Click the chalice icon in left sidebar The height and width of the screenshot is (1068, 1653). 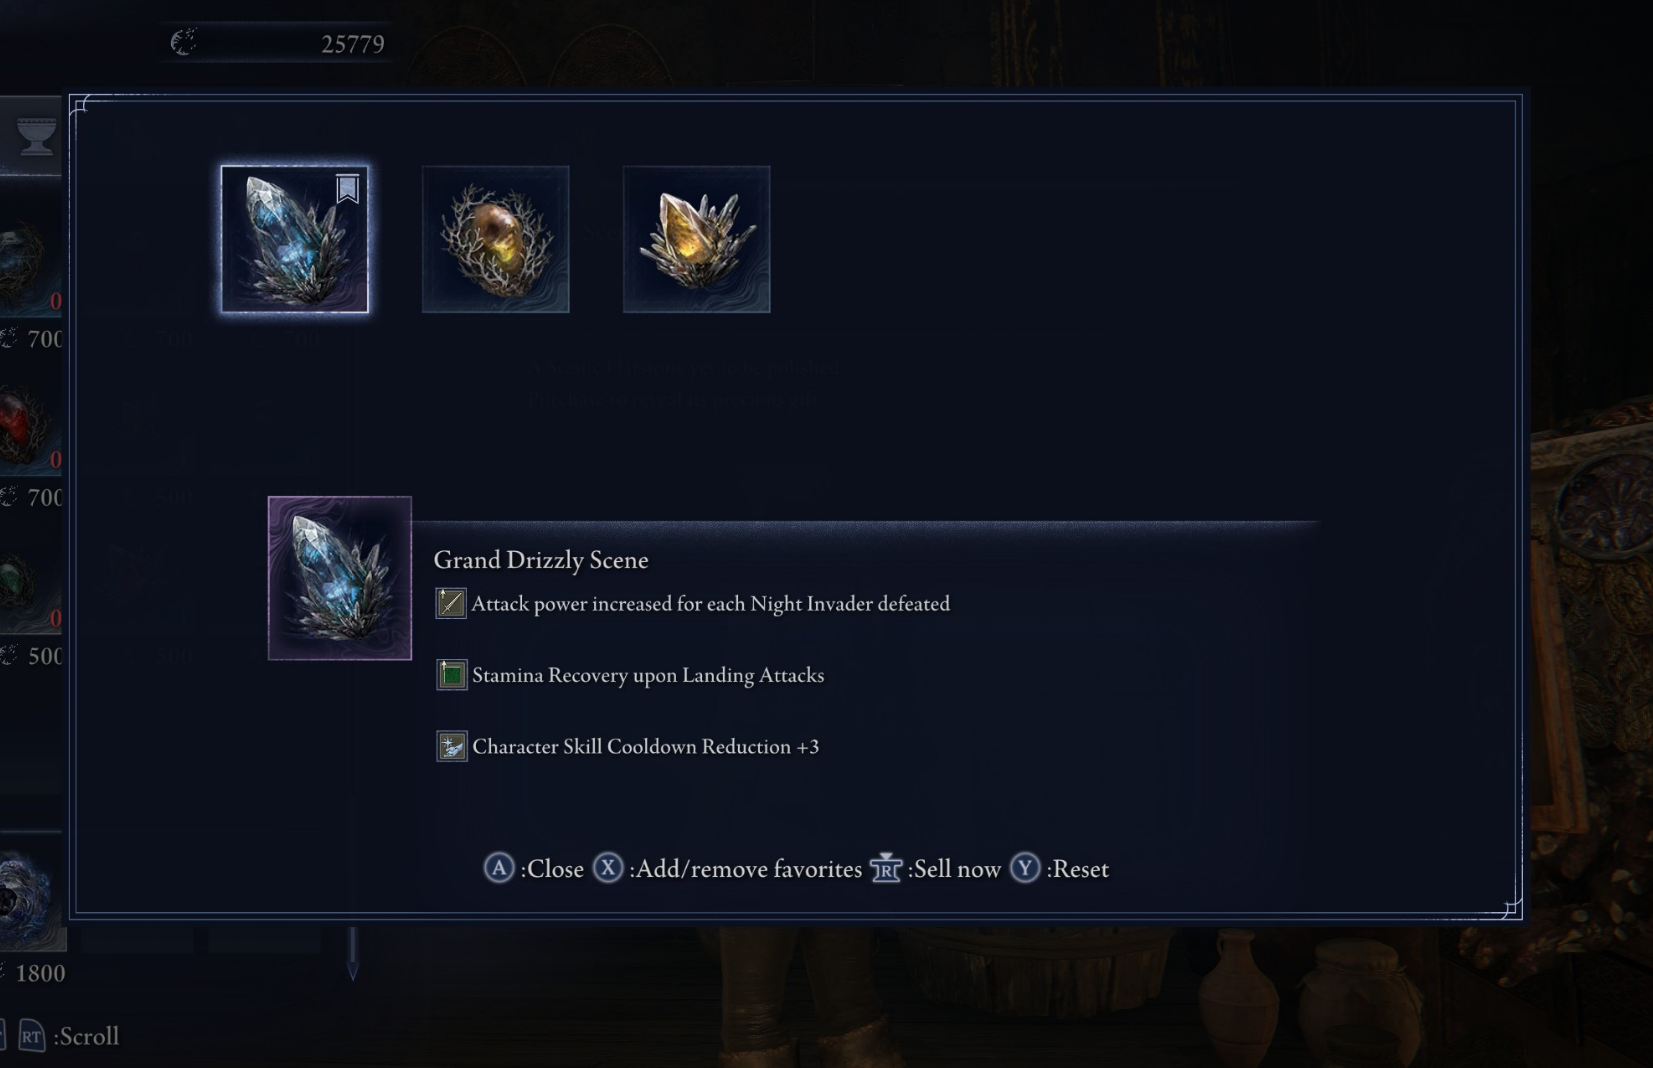tap(36, 136)
